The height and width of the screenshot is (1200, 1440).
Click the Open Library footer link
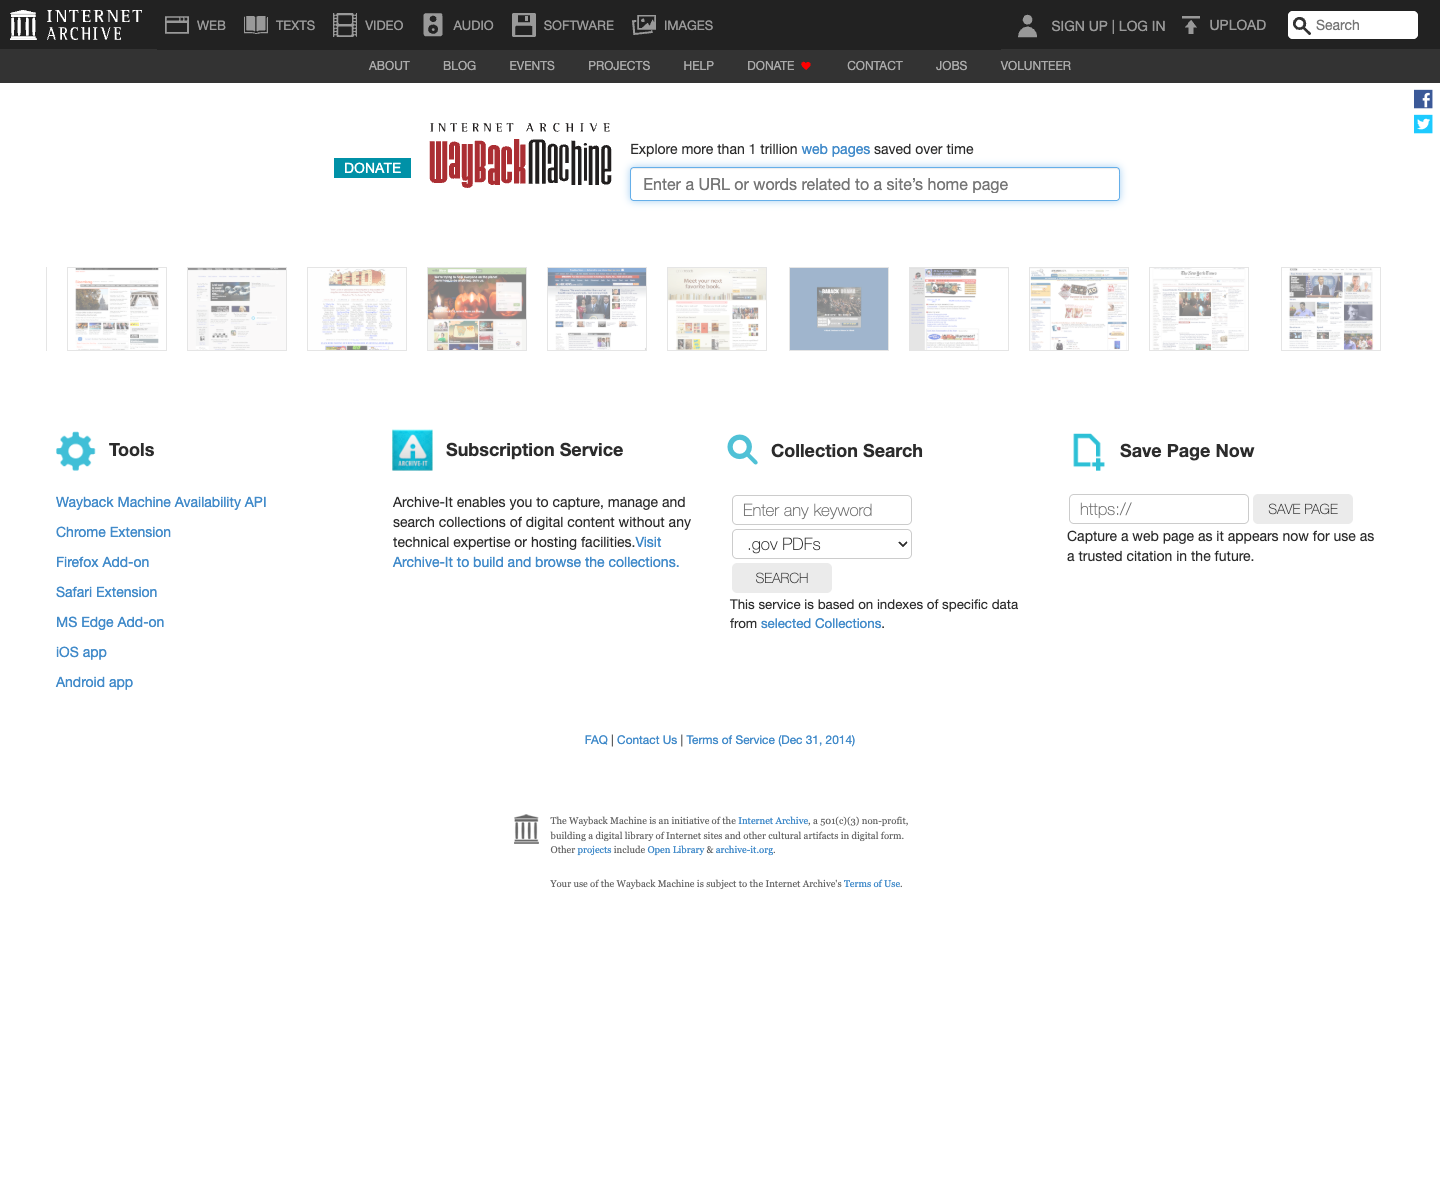(675, 850)
